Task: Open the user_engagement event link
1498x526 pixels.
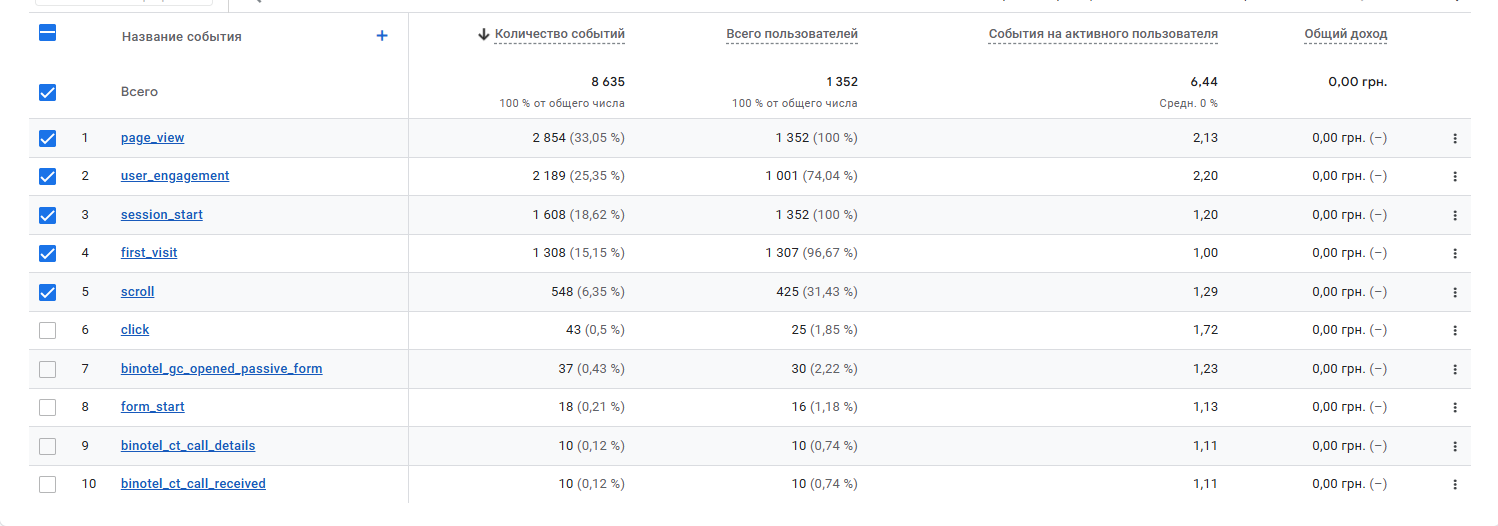Action: (x=175, y=176)
